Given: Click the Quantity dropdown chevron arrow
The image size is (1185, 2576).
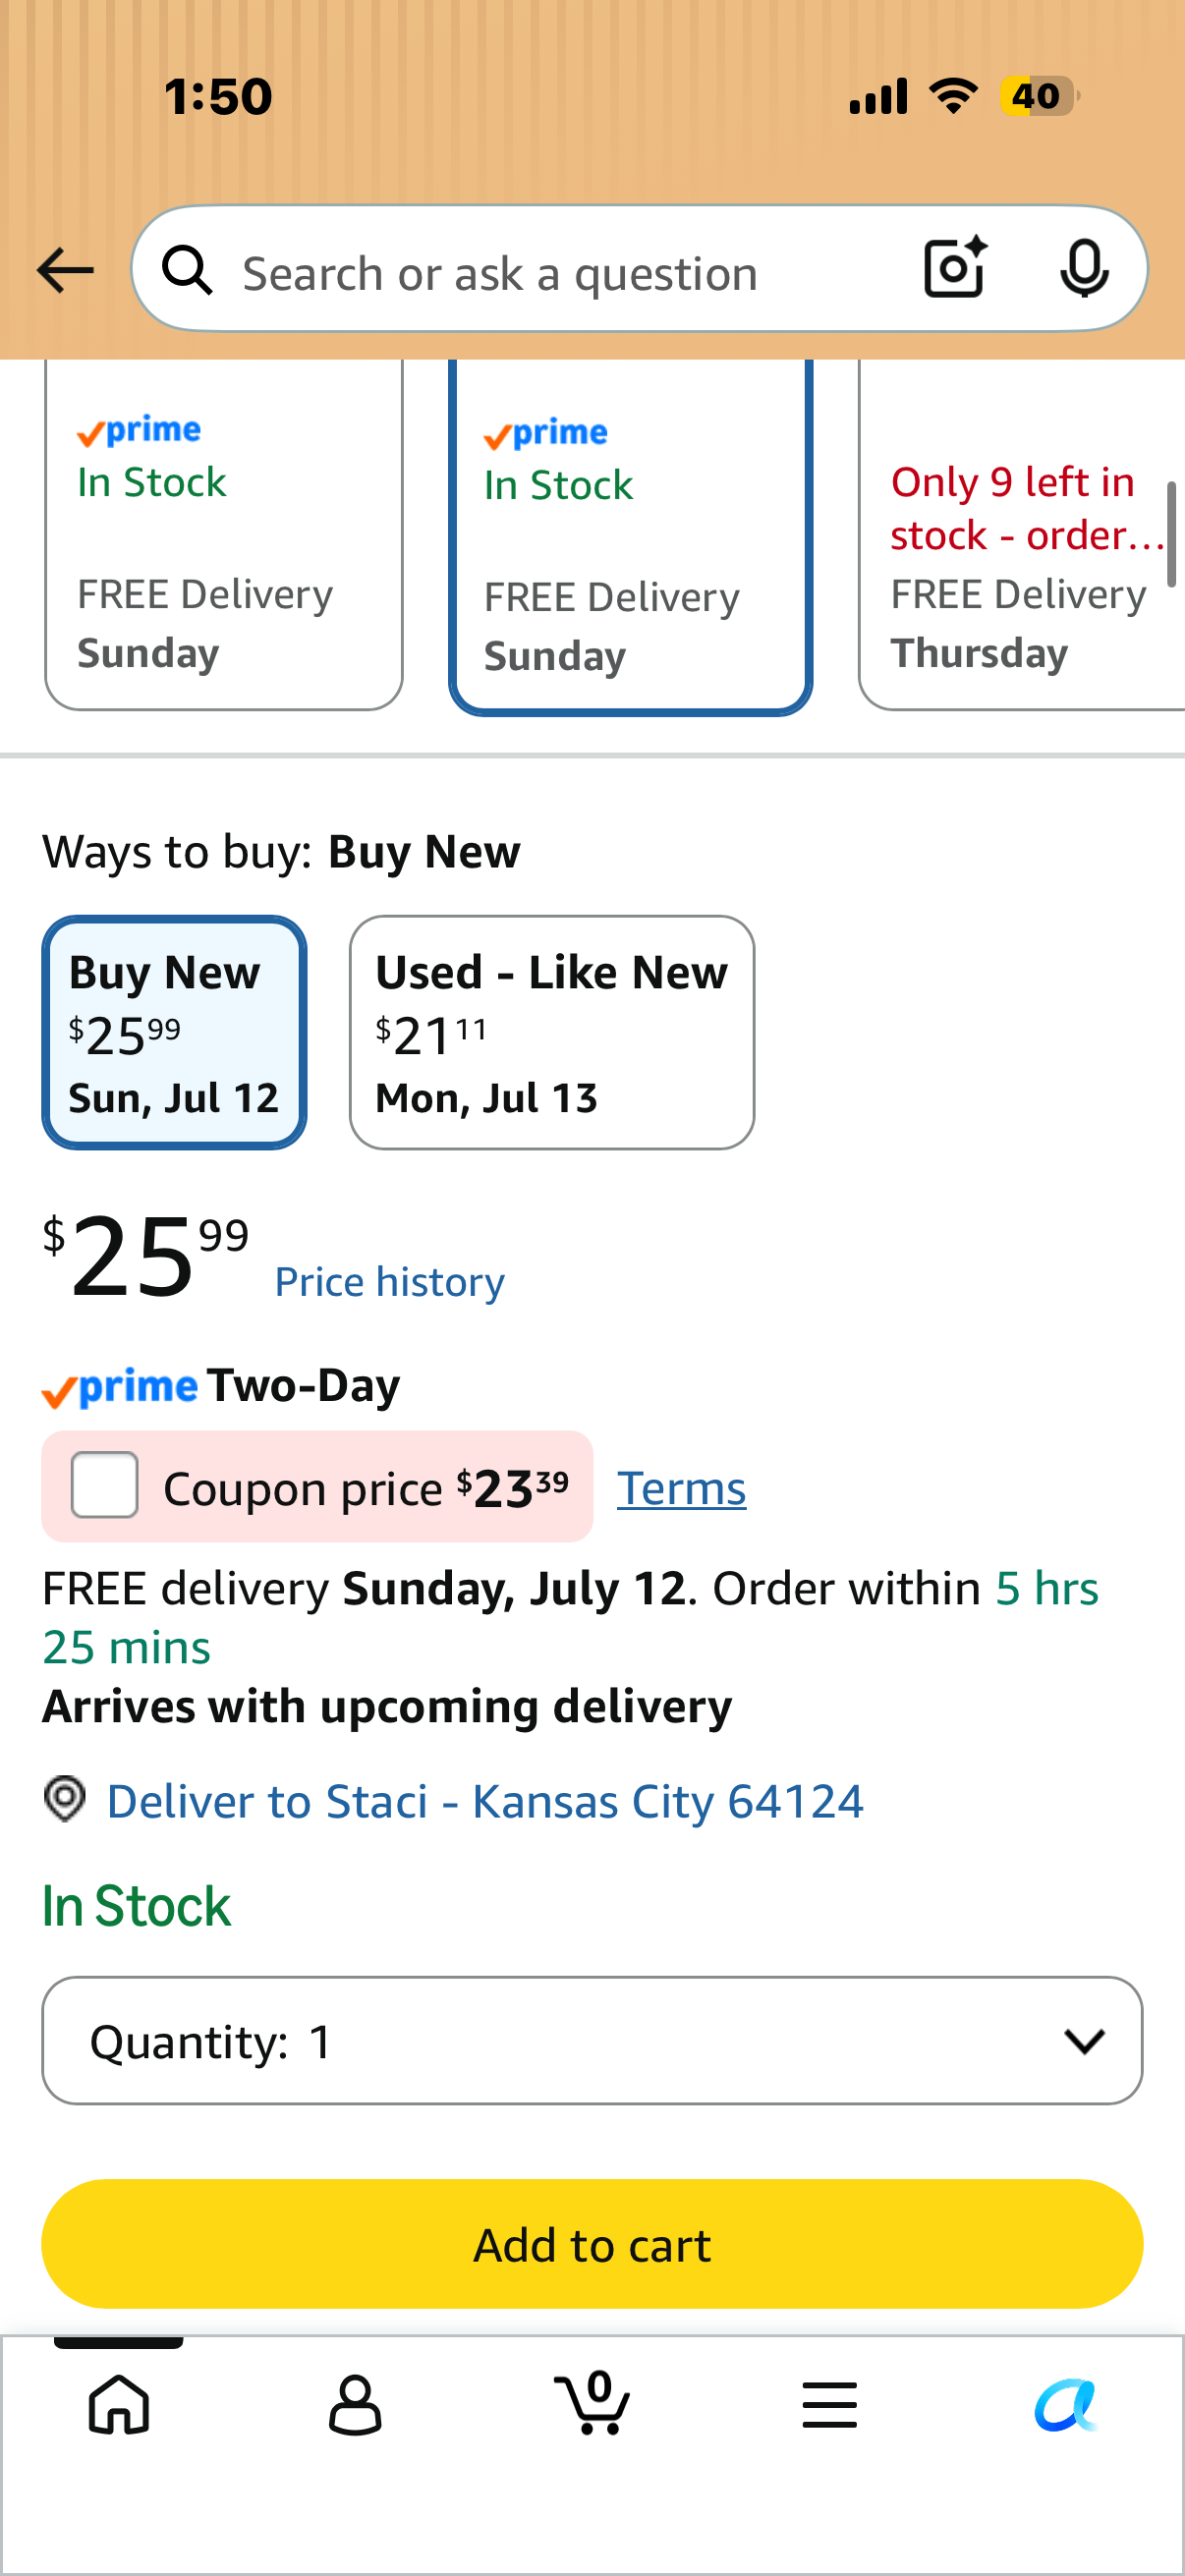Looking at the screenshot, I should [x=1085, y=2041].
